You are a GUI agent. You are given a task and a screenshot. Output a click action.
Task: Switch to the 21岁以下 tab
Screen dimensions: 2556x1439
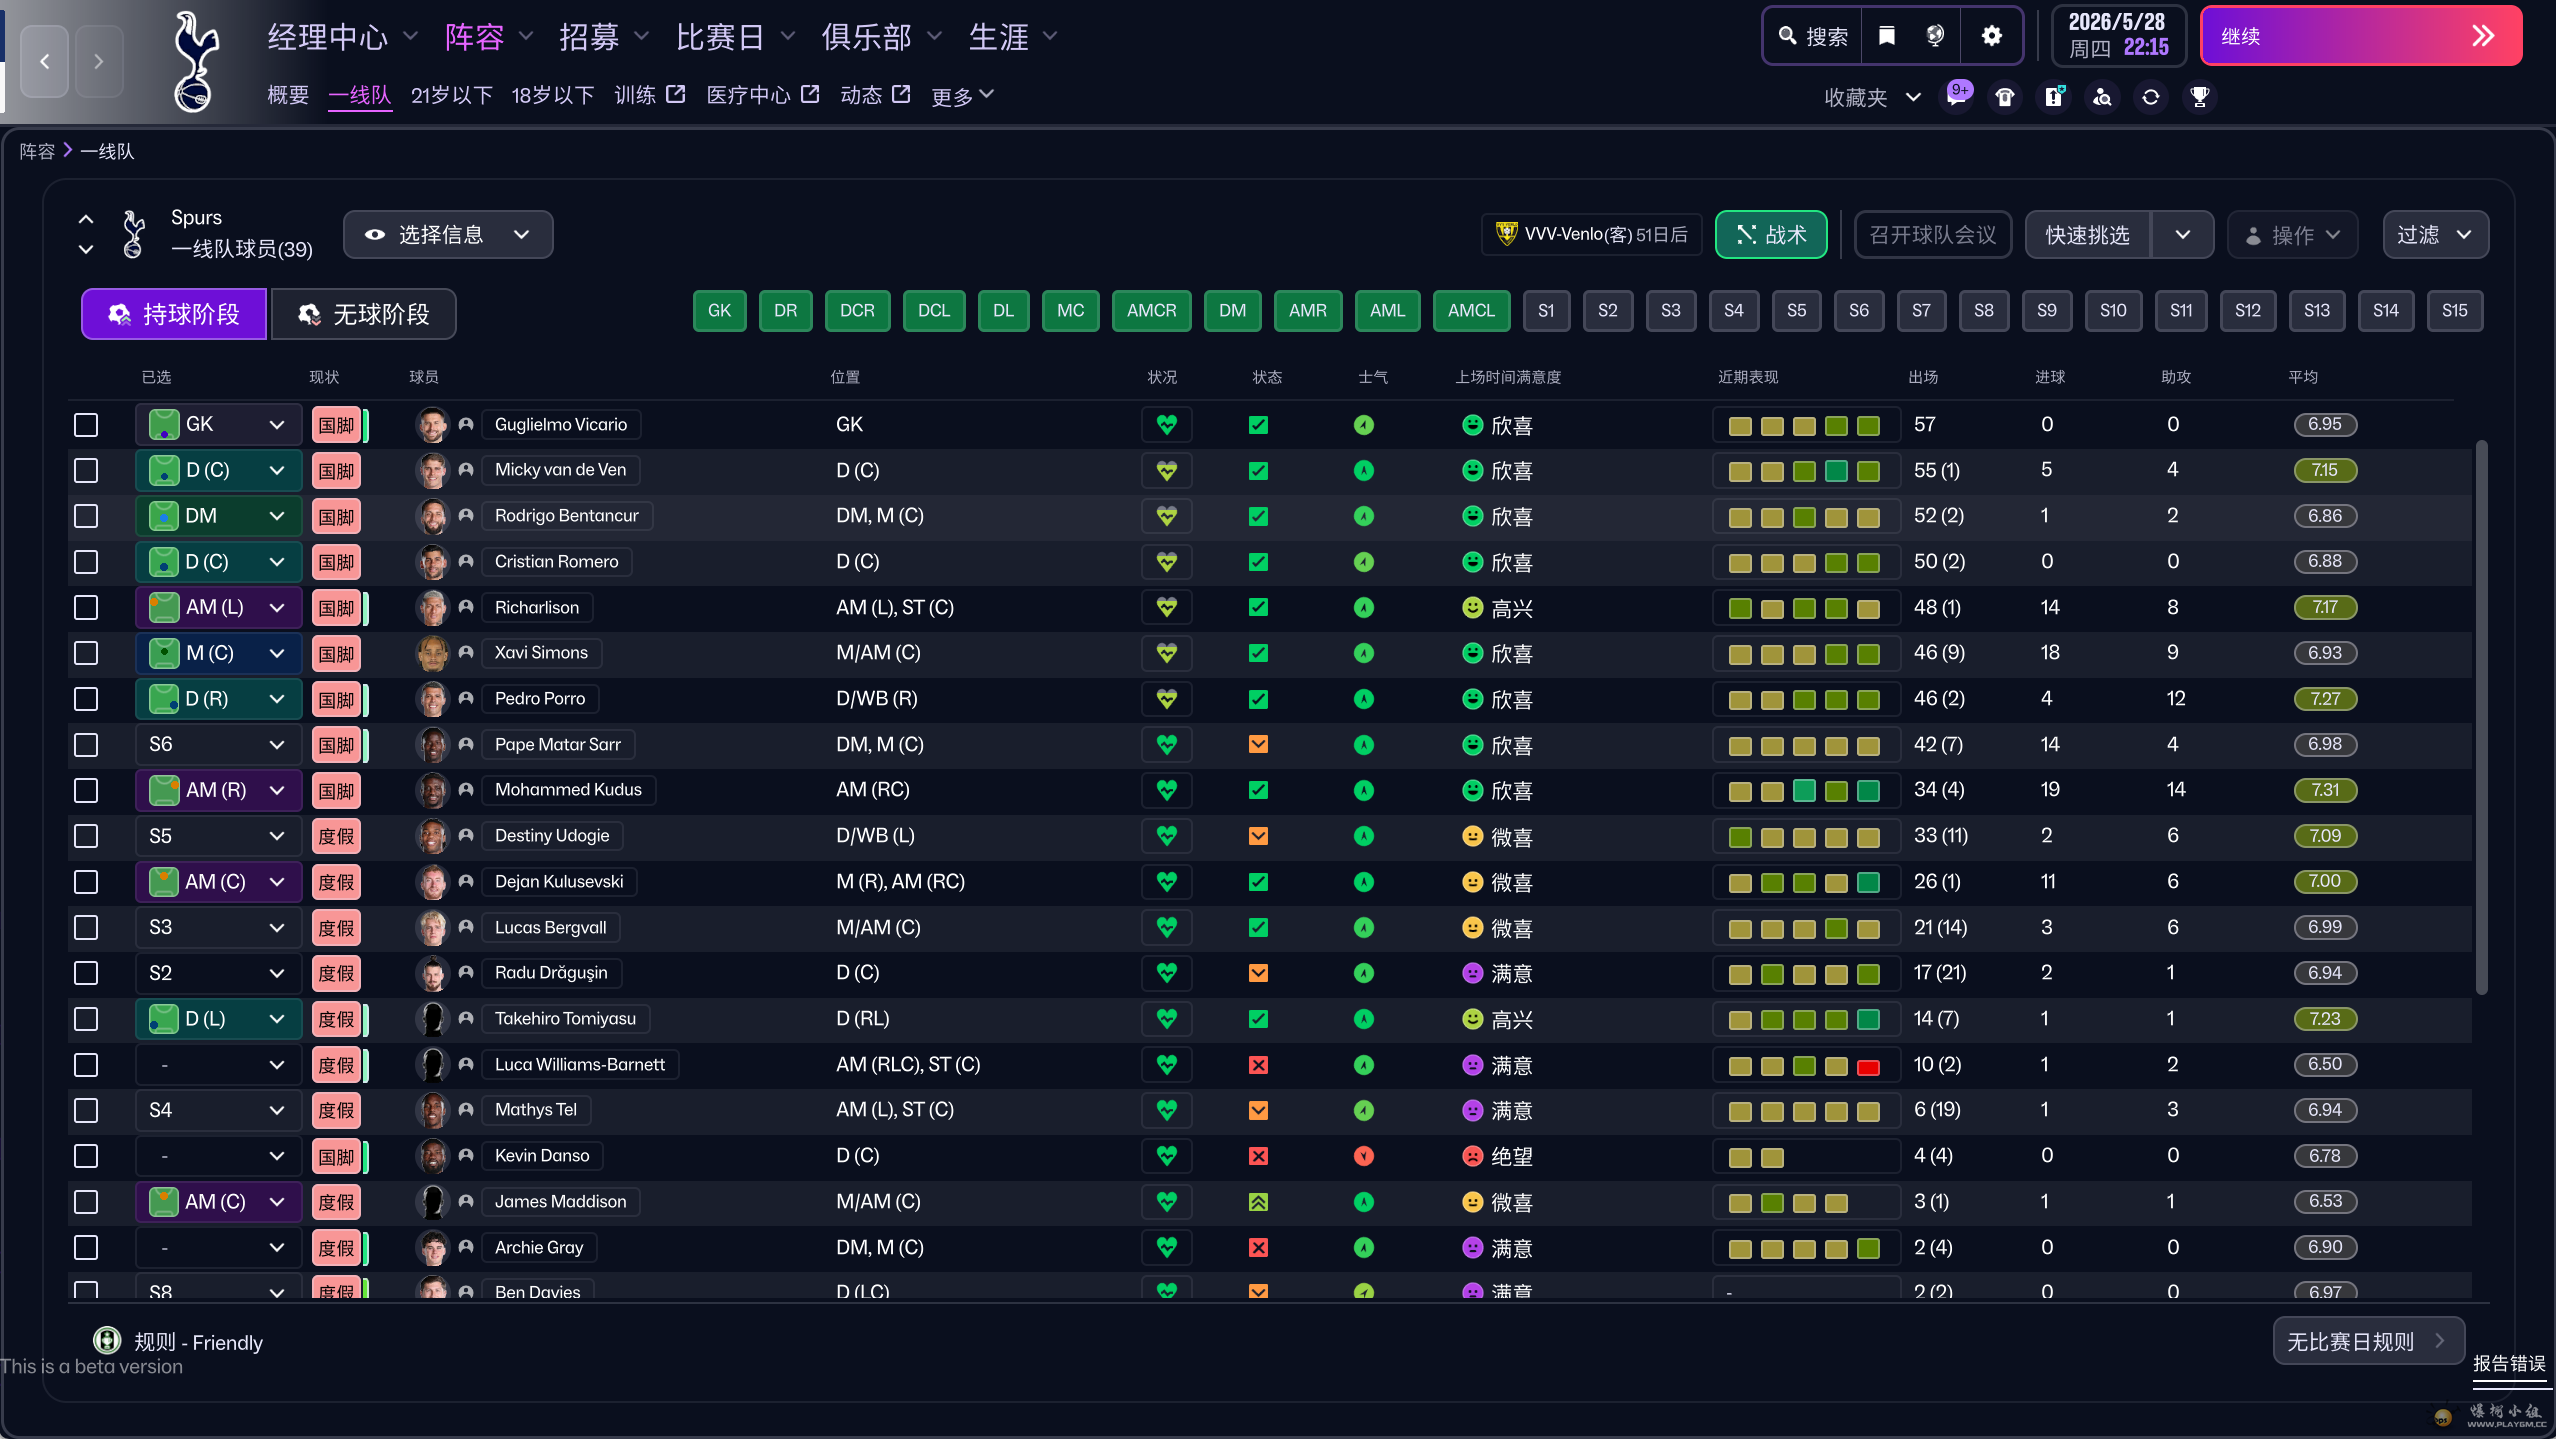point(451,95)
